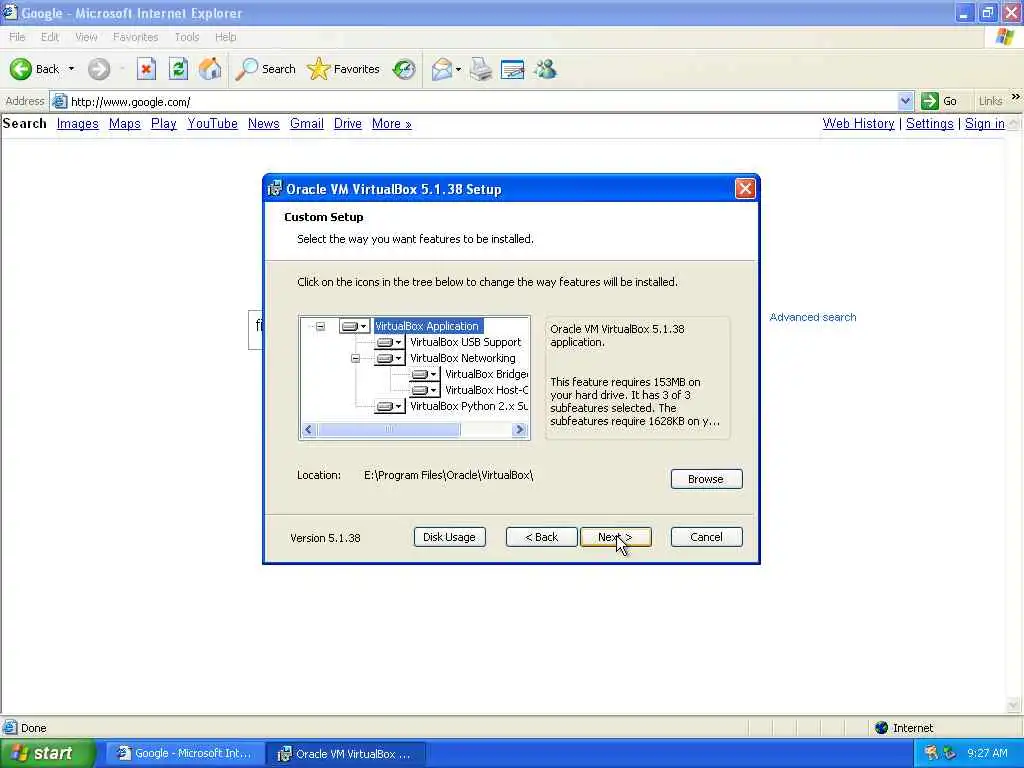Open the Help menu in IE
The width and height of the screenshot is (1024, 768).
(225, 37)
